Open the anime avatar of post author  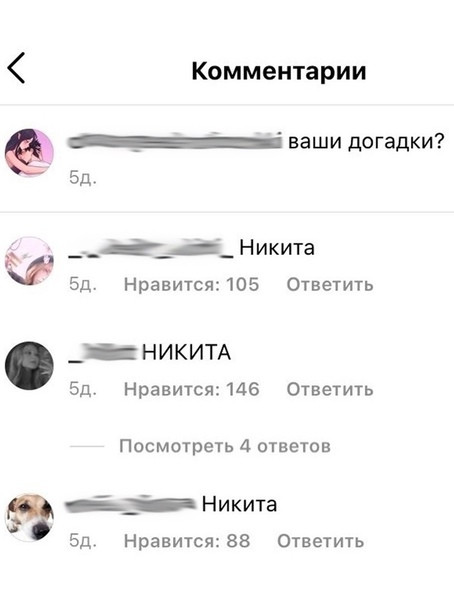pos(29,153)
